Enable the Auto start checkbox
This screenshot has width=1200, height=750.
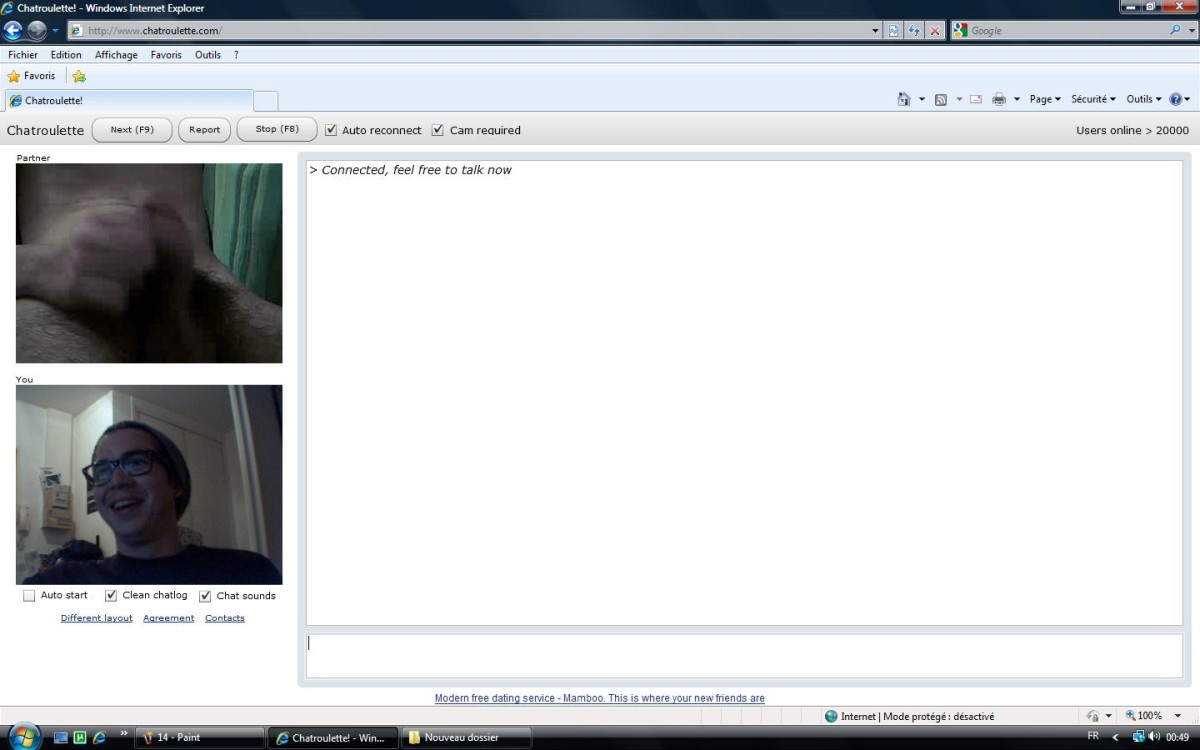tap(29, 595)
